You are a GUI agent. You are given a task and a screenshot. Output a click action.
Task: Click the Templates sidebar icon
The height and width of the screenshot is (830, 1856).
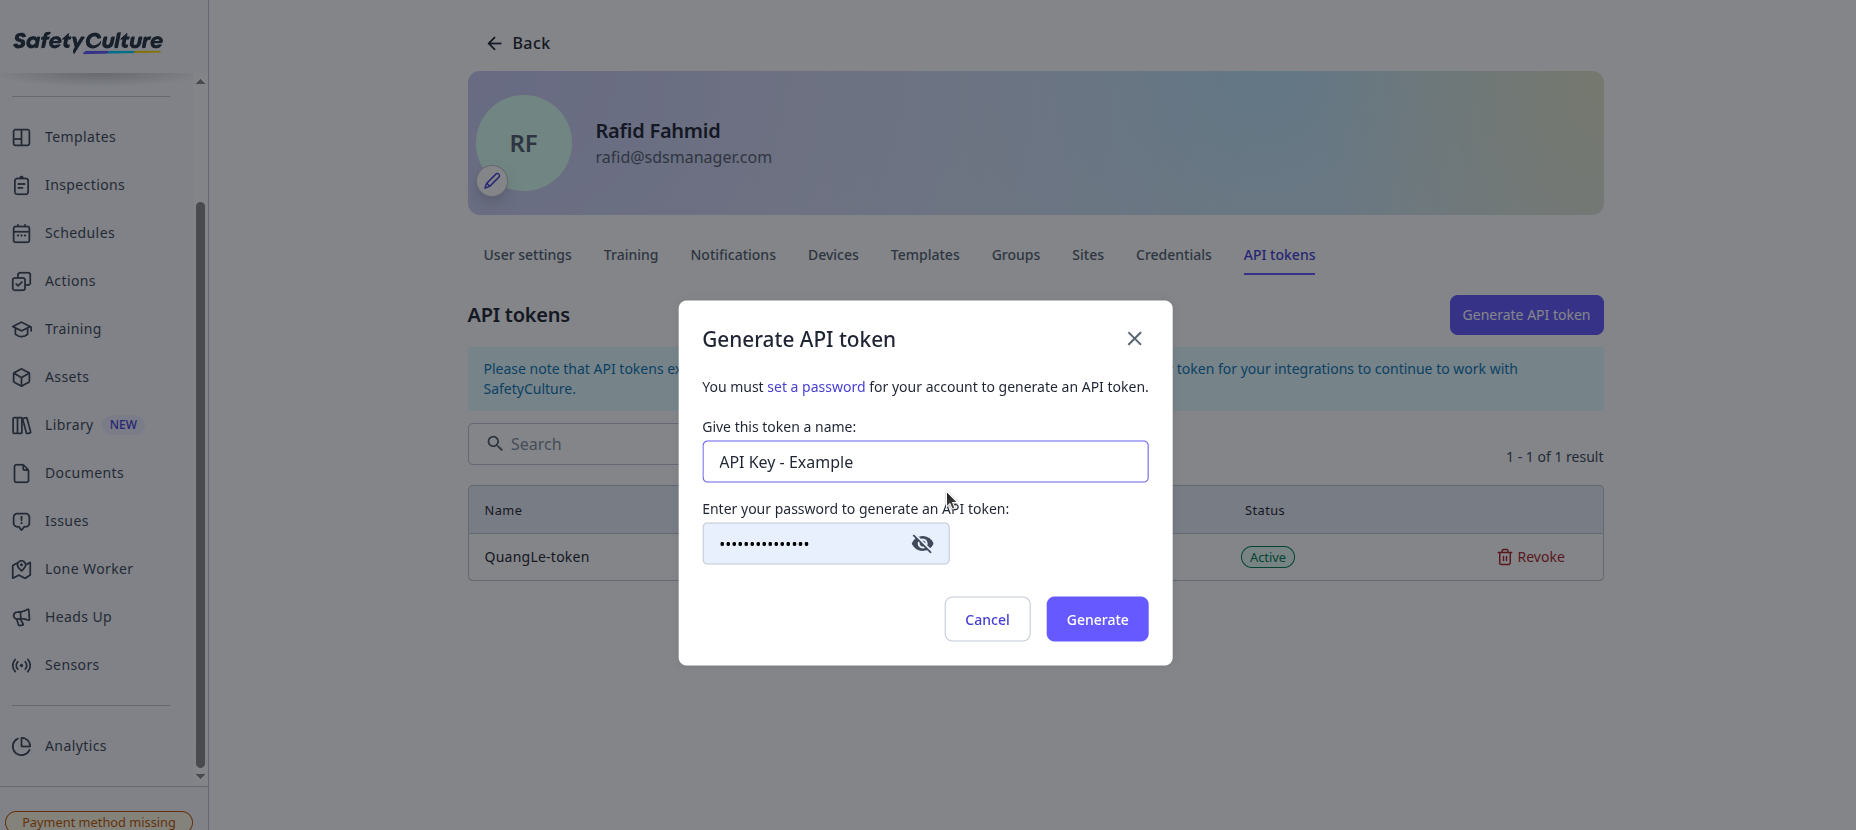click(21, 137)
